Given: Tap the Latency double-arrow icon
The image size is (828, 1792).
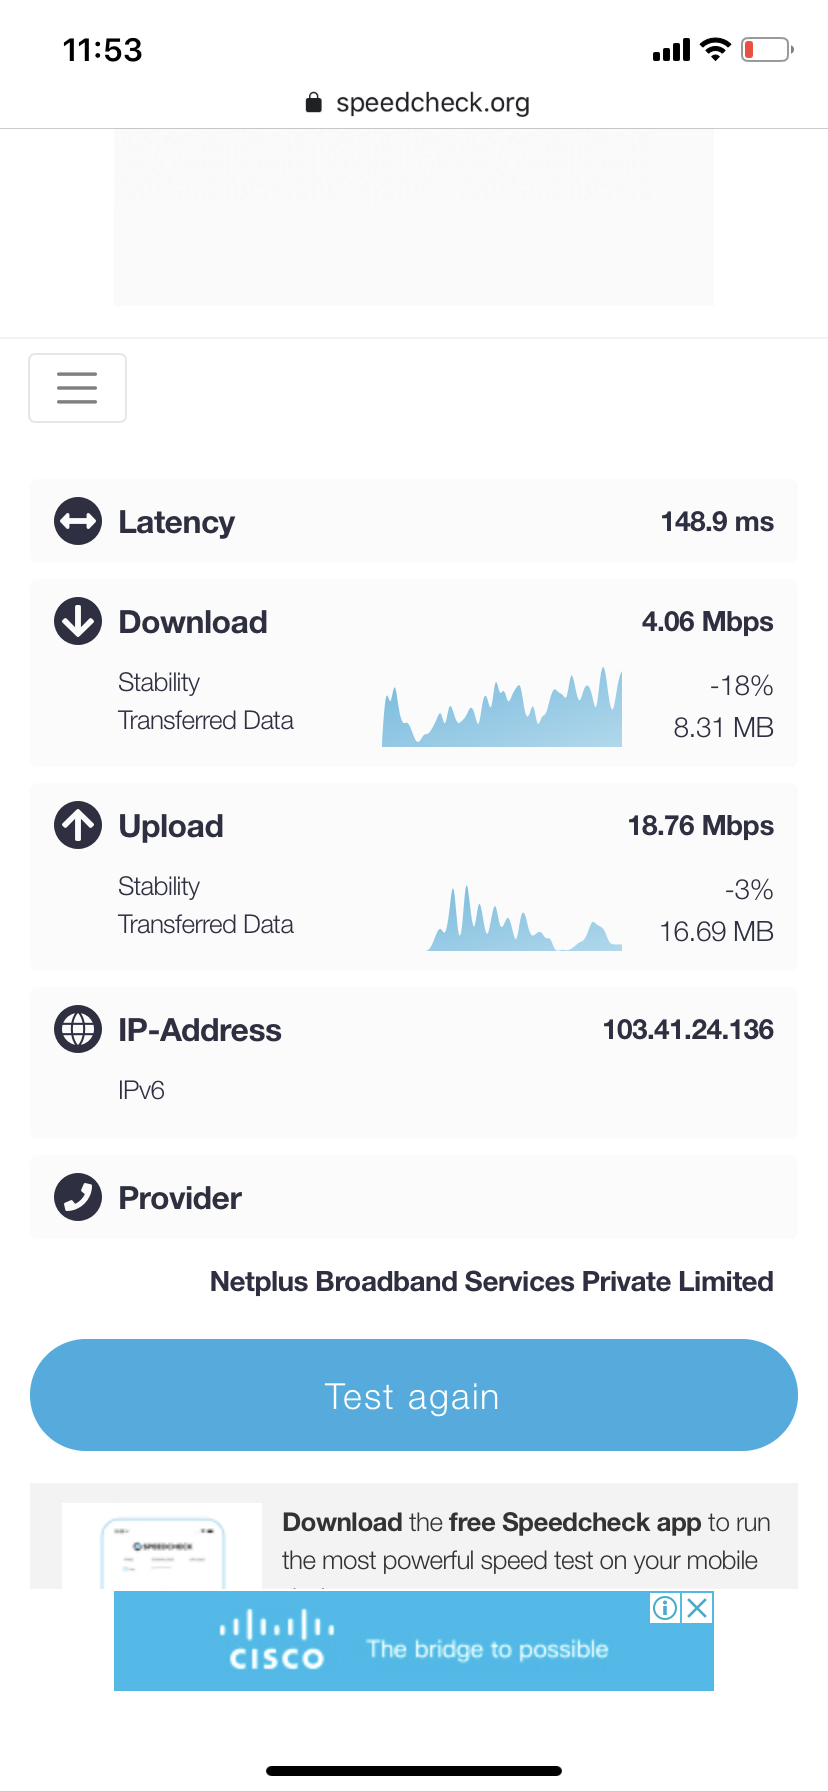Looking at the screenshot, I should (78, 521).
